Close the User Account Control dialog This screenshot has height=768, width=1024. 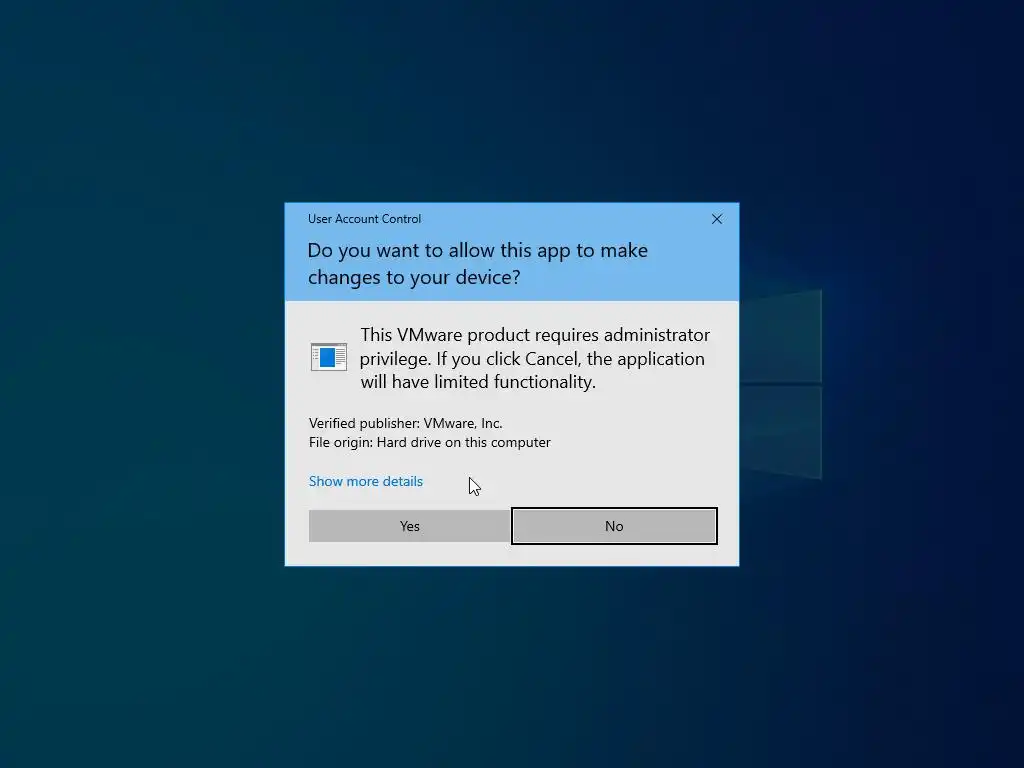pyautogui.click(x=716, y=219)
